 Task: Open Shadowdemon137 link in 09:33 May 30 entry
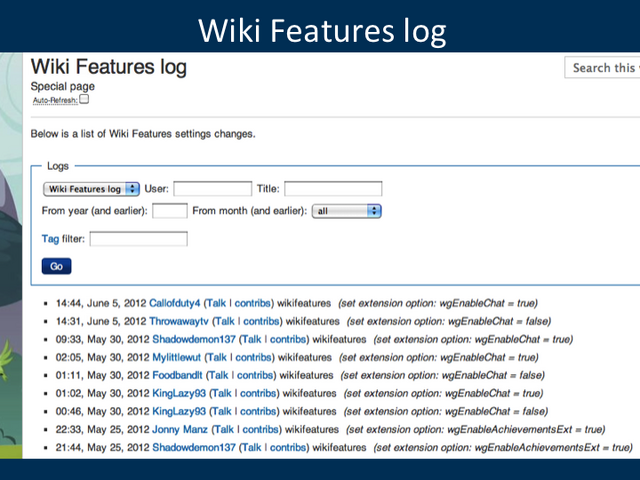tap(194, 339)
